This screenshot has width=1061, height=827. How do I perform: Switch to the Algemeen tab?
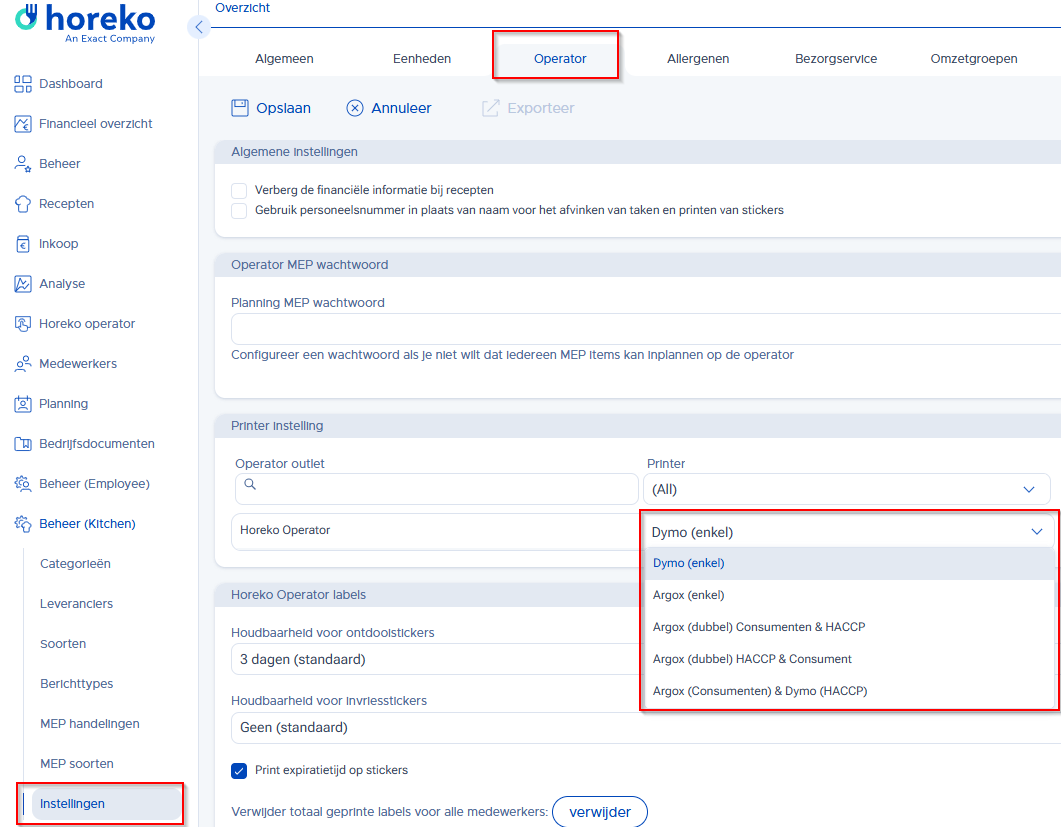[x=284, y=59]
